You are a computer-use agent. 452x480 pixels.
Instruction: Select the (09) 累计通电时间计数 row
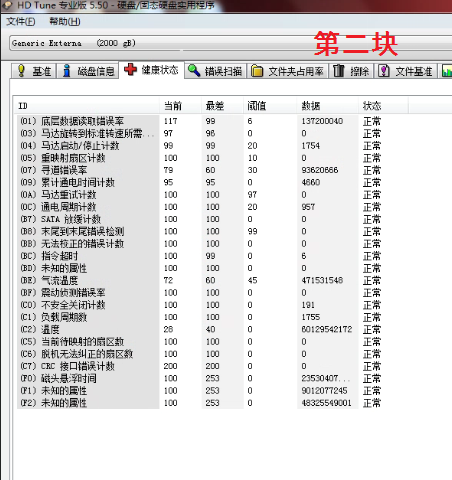pos(200,182)
